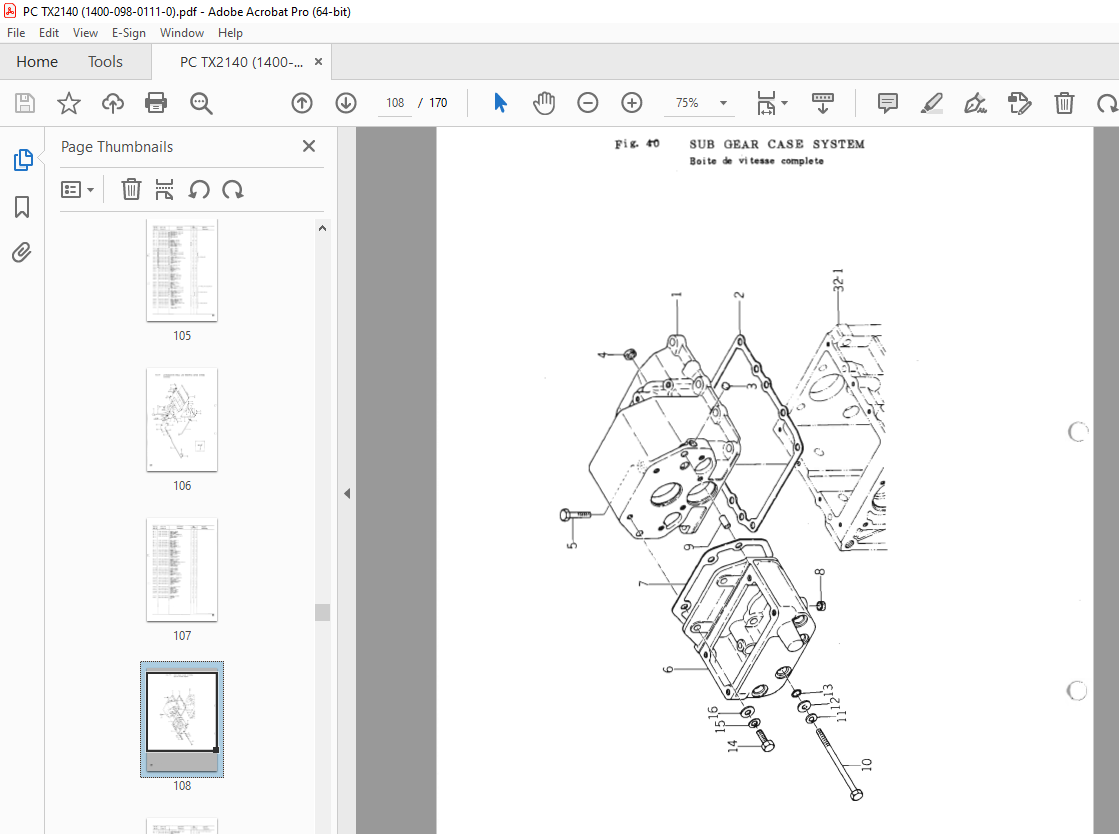
Task: Open the zoom level dropdown
Action: 723,103
